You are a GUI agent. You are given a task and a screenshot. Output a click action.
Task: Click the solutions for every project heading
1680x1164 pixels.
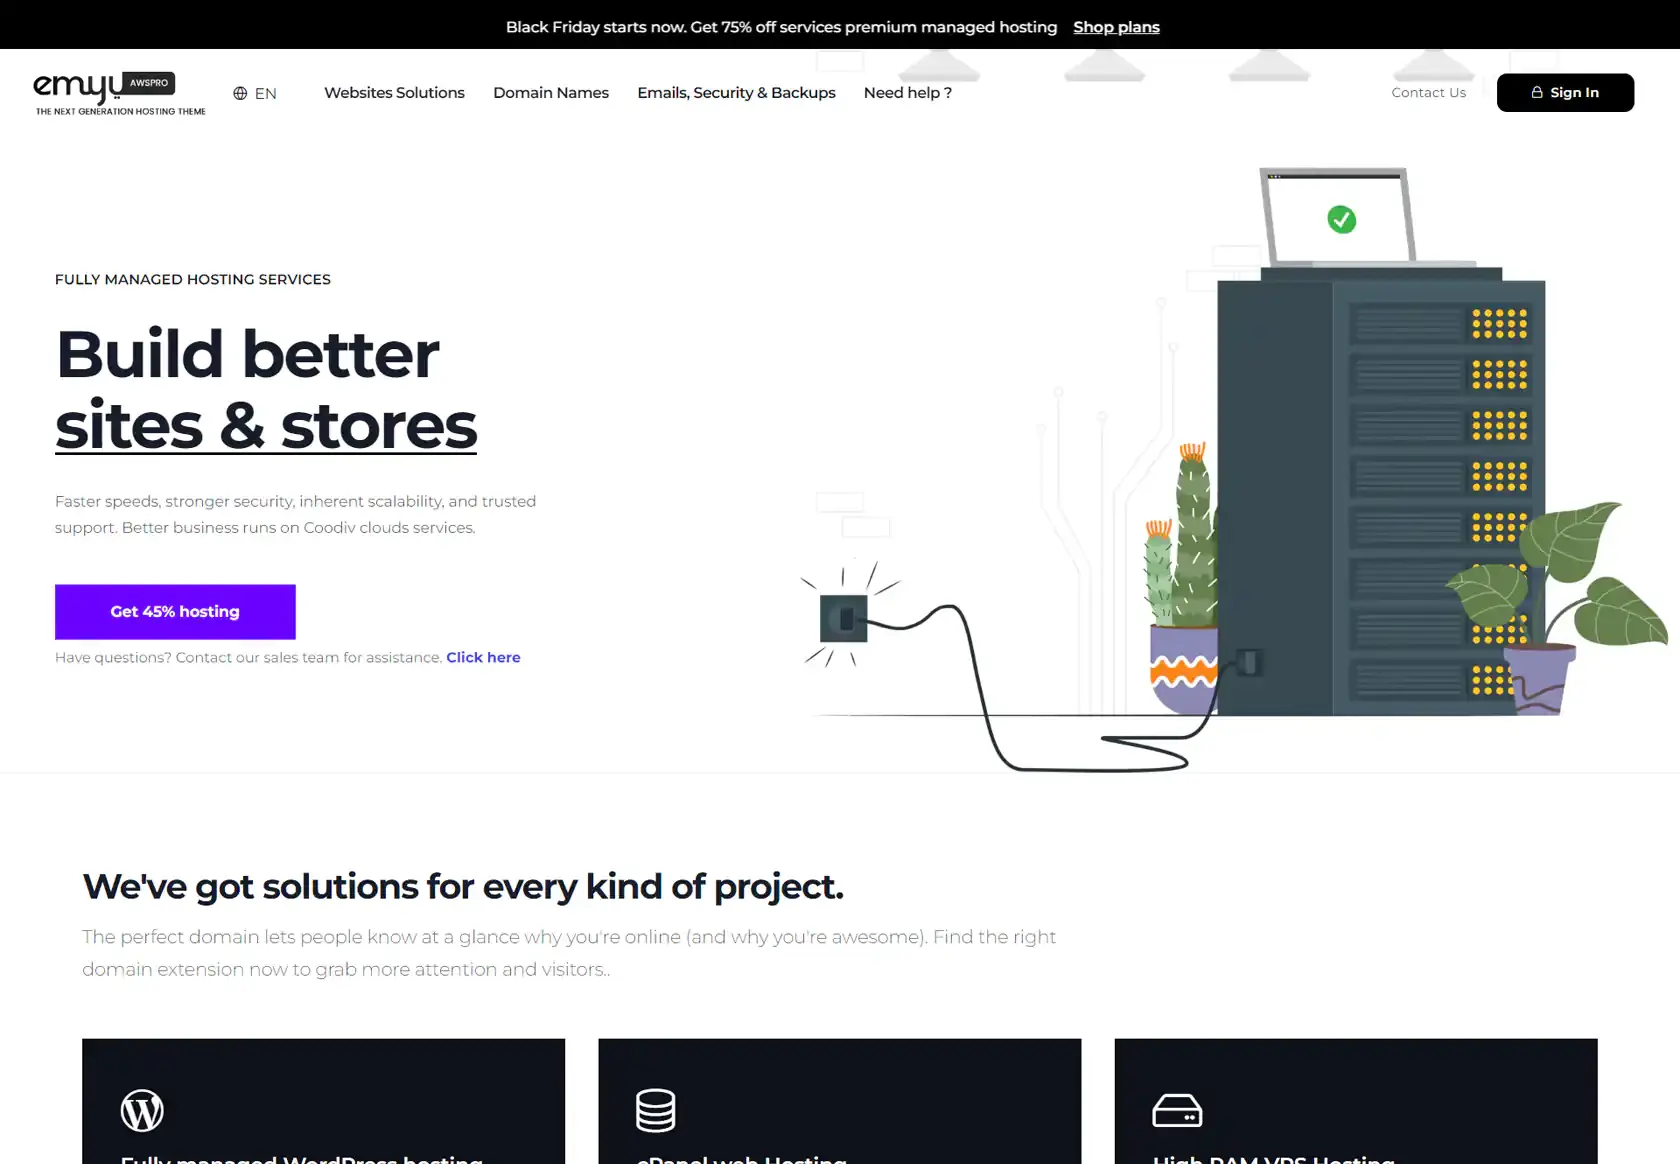point(463,887)
